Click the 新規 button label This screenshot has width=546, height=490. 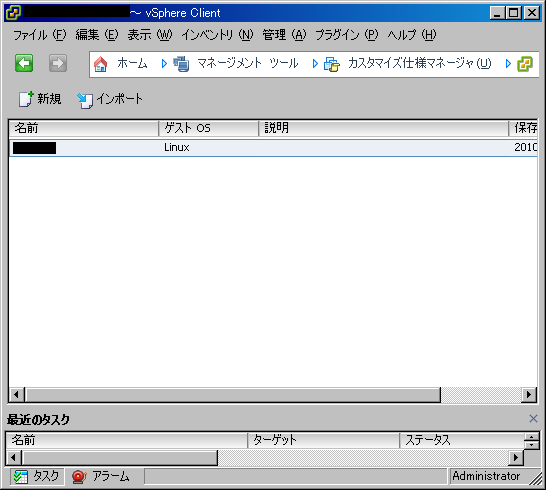[49, 99]
